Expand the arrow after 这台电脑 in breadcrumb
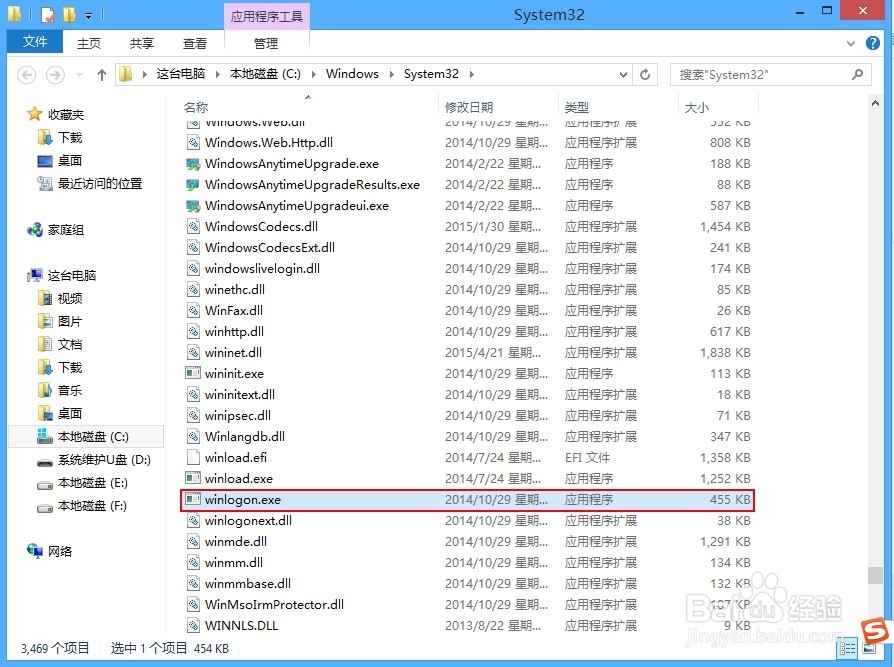The width and height of the screenshot is (894, 667). click(x=218, y=74)
